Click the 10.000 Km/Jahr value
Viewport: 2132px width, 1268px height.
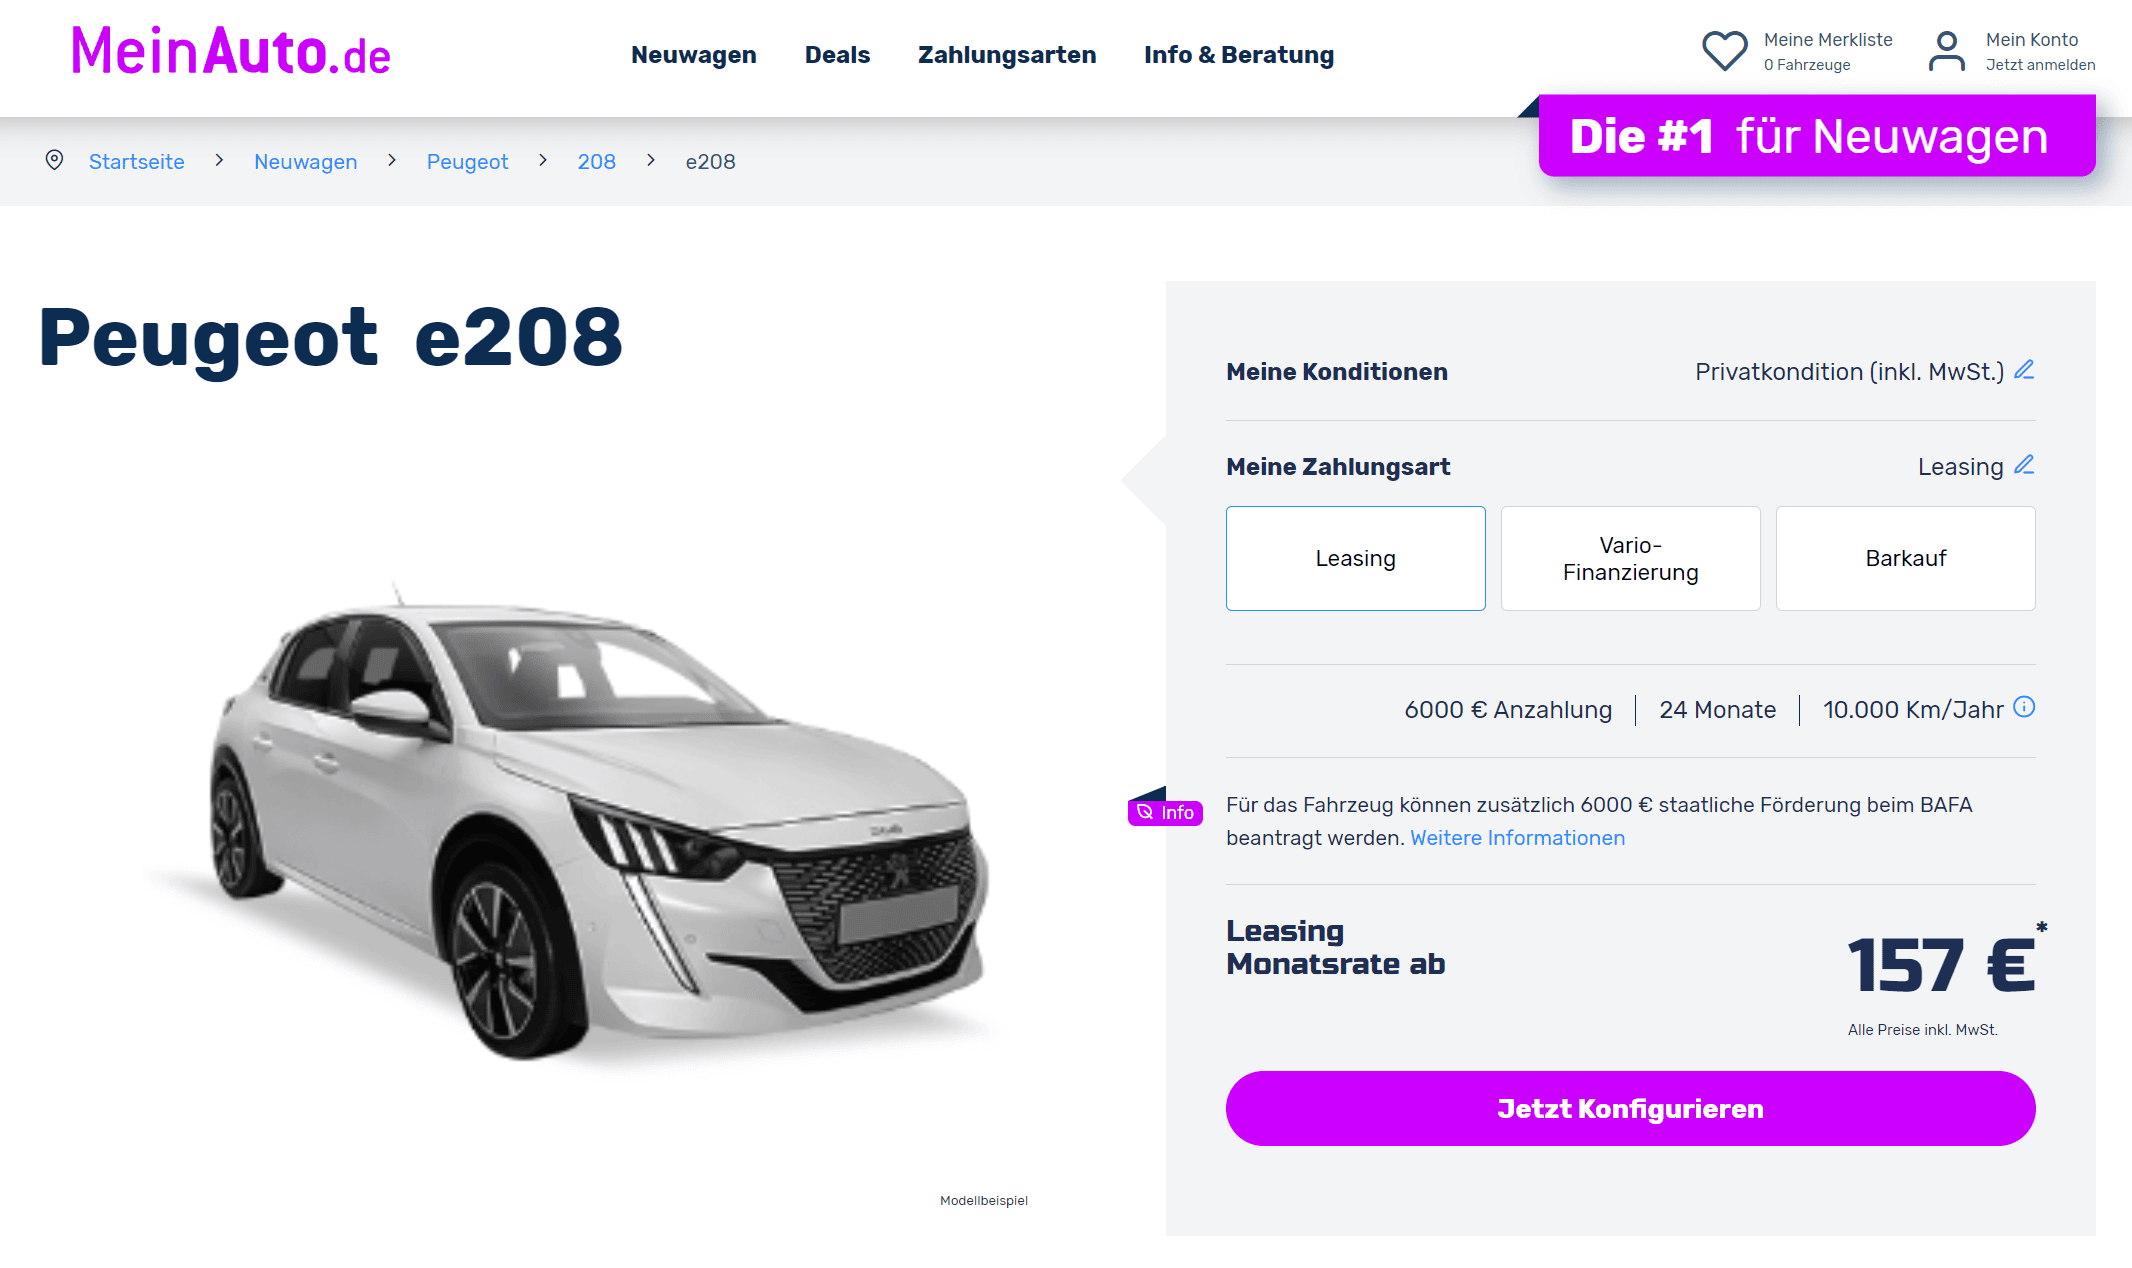point(1913,710)
